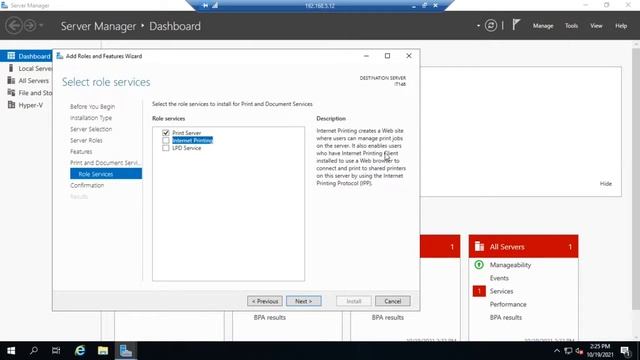Open the Action Center notification icon
This screenshot has height=360, width=640.
[x=625, y=351]
